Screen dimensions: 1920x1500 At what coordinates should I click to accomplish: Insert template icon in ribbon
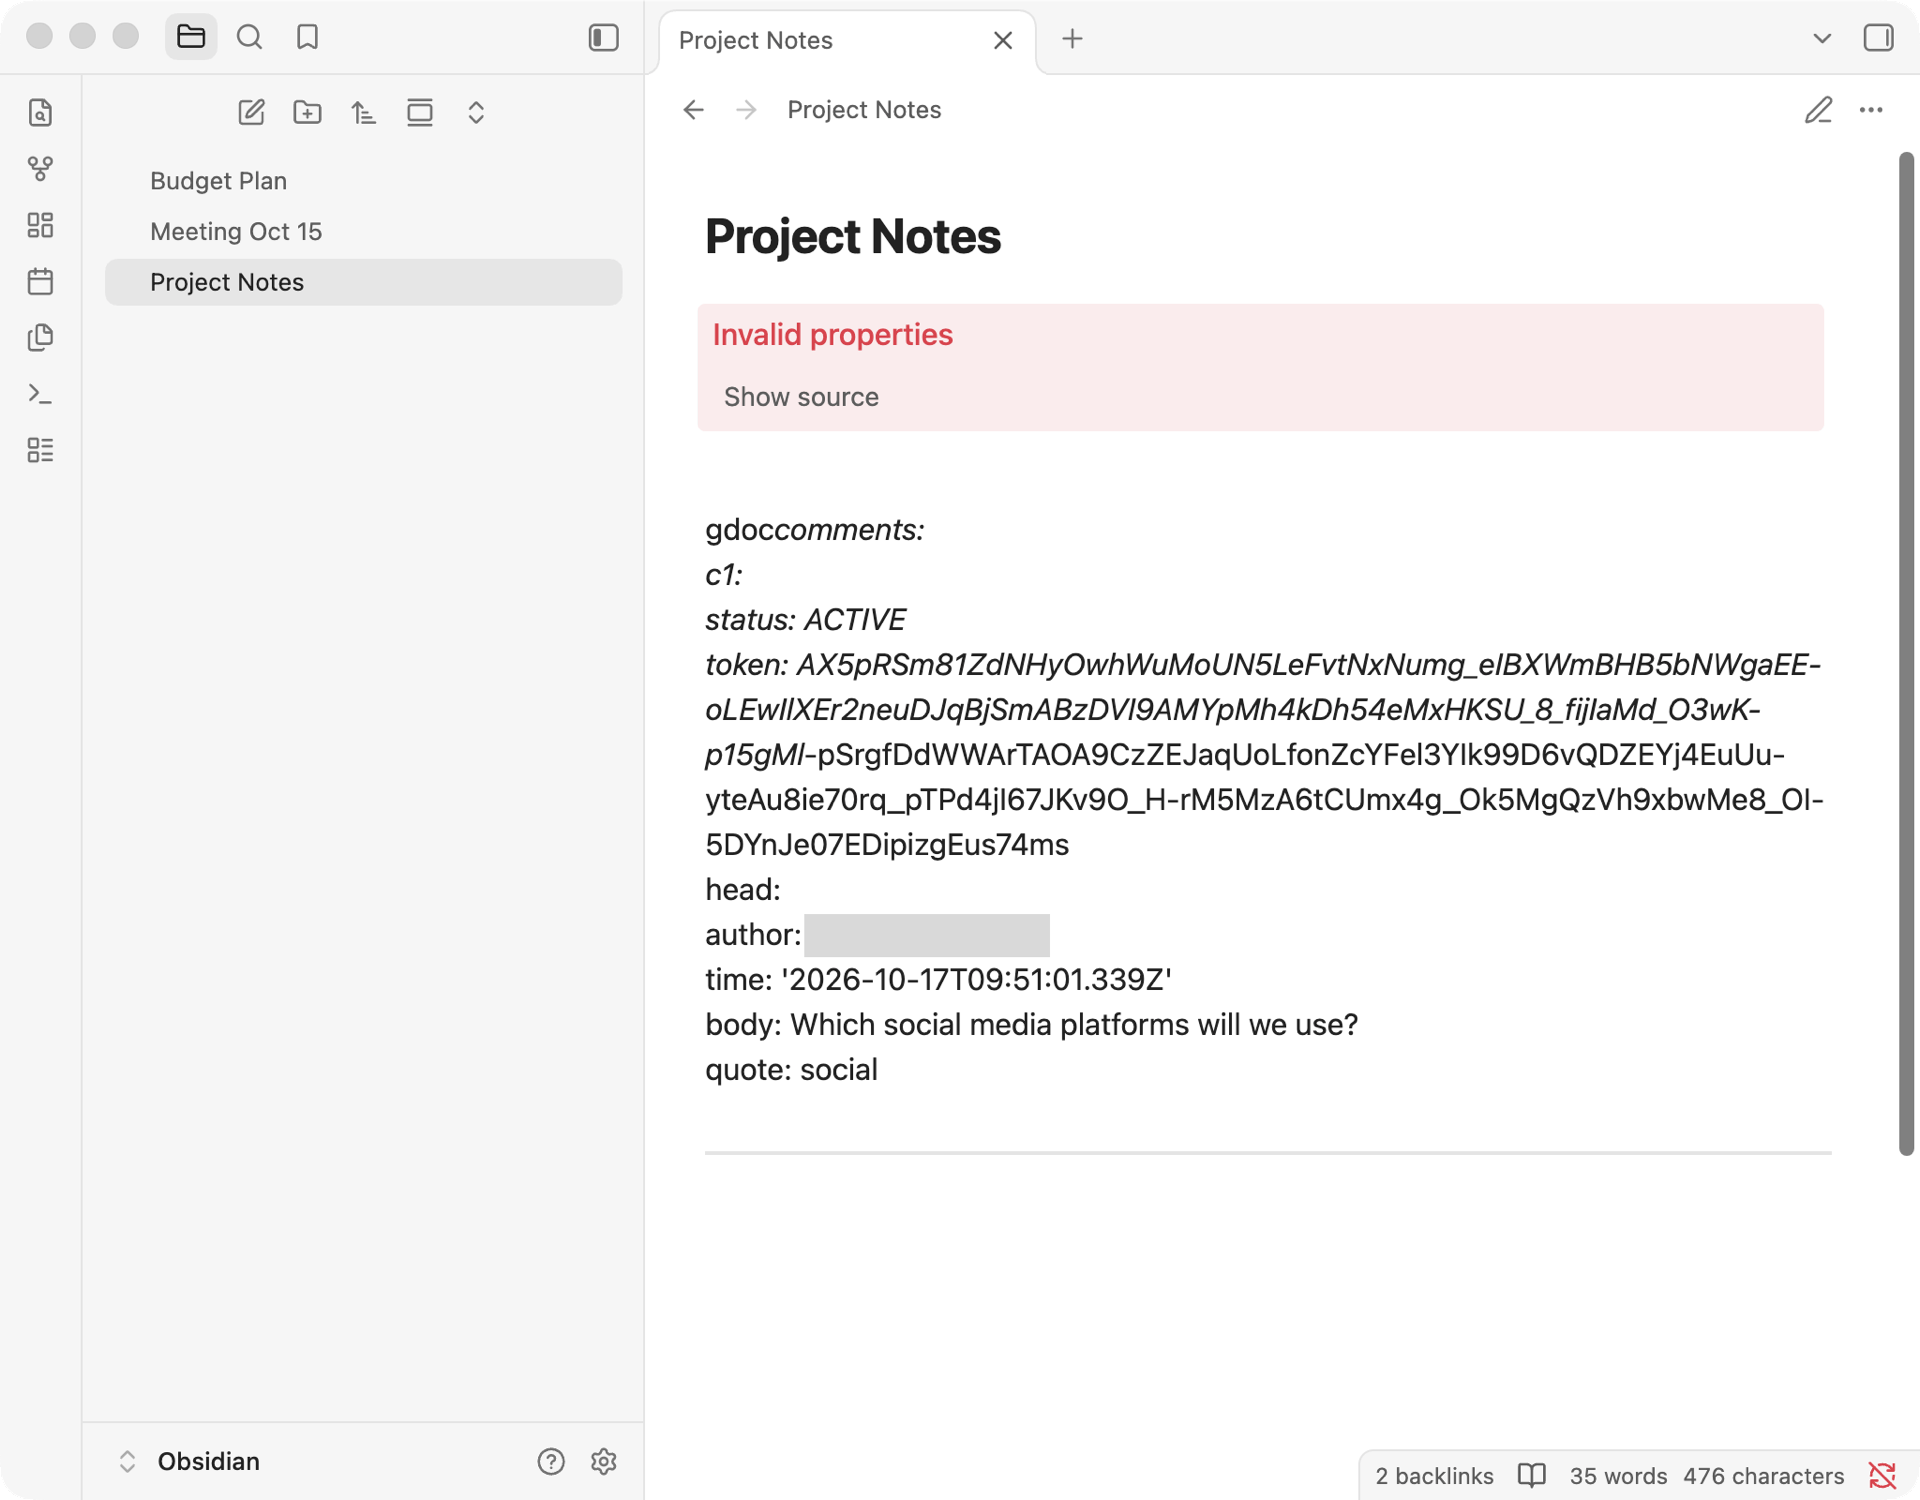coord(40,338)
